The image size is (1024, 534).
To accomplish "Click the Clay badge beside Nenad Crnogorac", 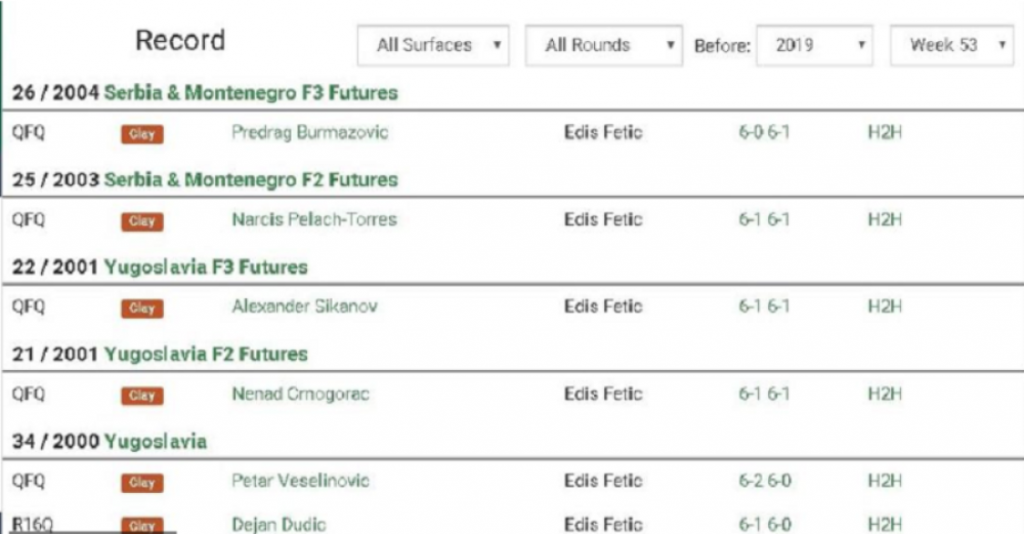I will click(x=142, y=396).
